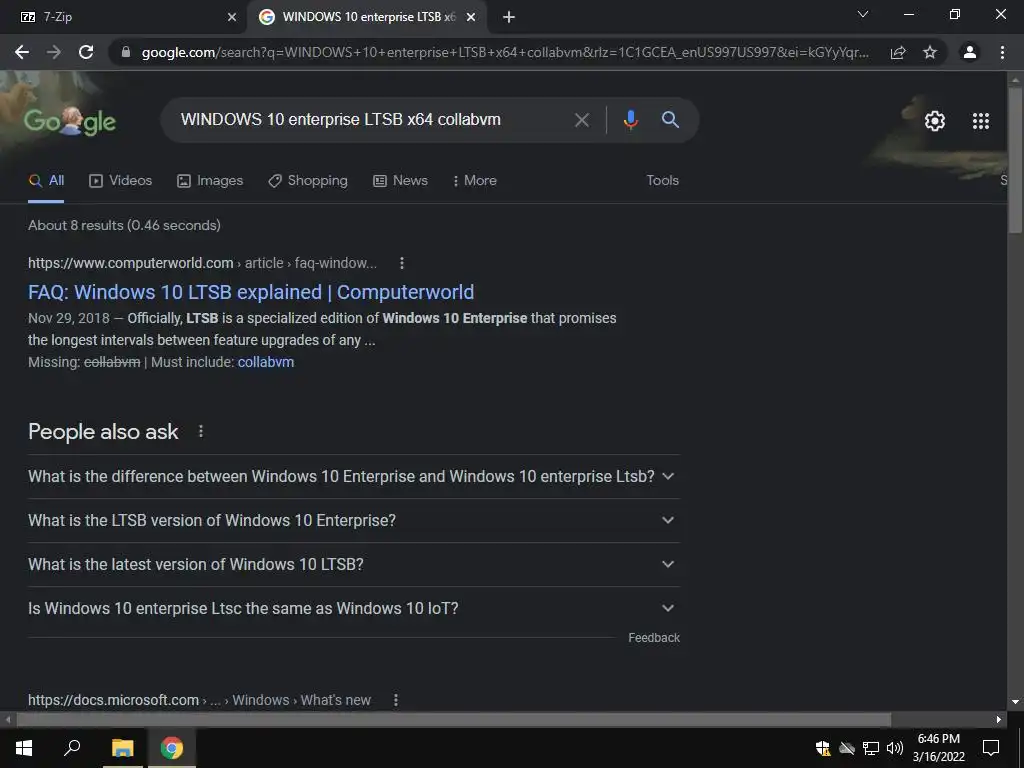Share this page icon in address bar
Image resolution: width=1024 pixels, height=768 pixels.
[x=898, y=52]
